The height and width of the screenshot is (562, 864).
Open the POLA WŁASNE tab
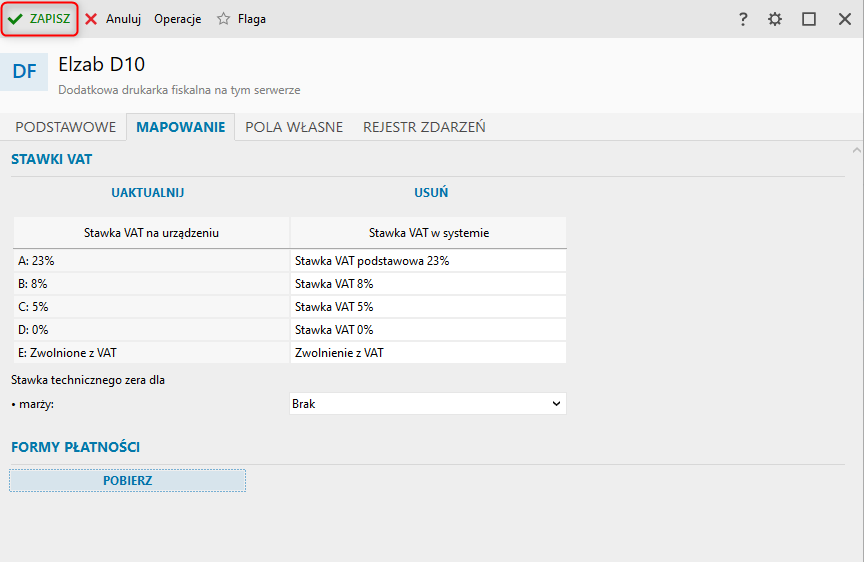click(294, 127)
